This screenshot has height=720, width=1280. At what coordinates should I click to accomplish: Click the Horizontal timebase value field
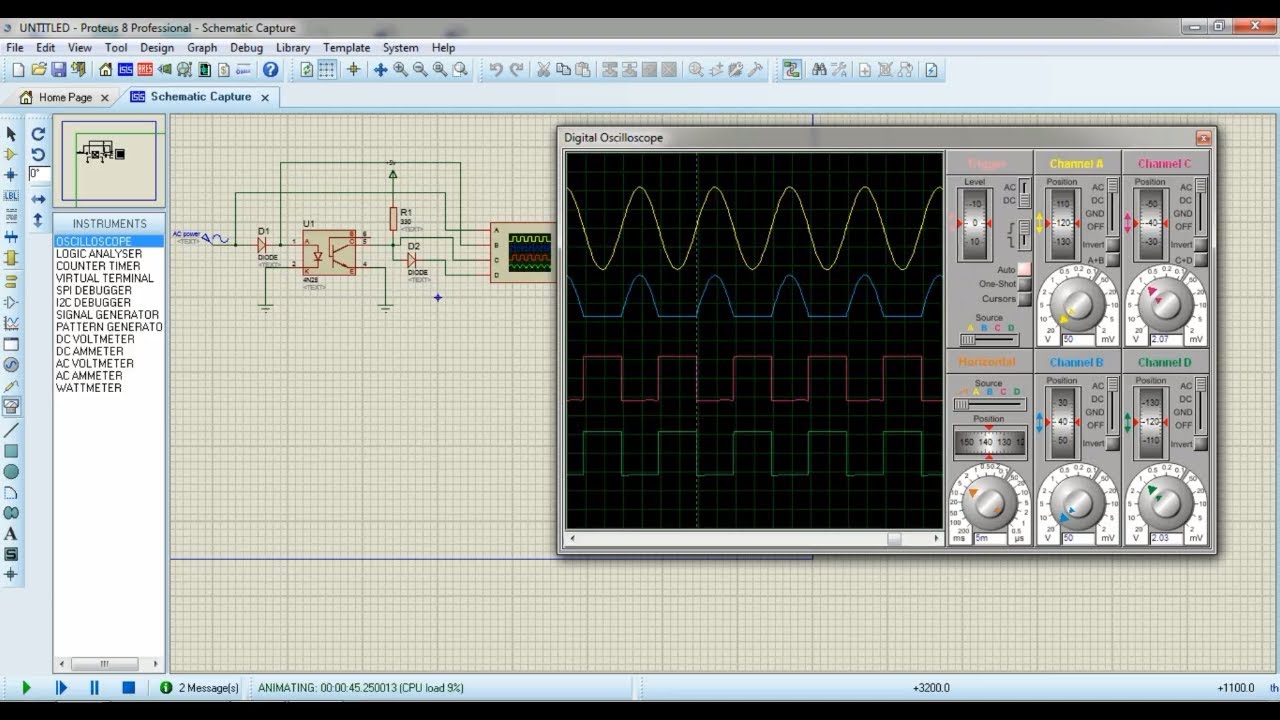point(991,538)
